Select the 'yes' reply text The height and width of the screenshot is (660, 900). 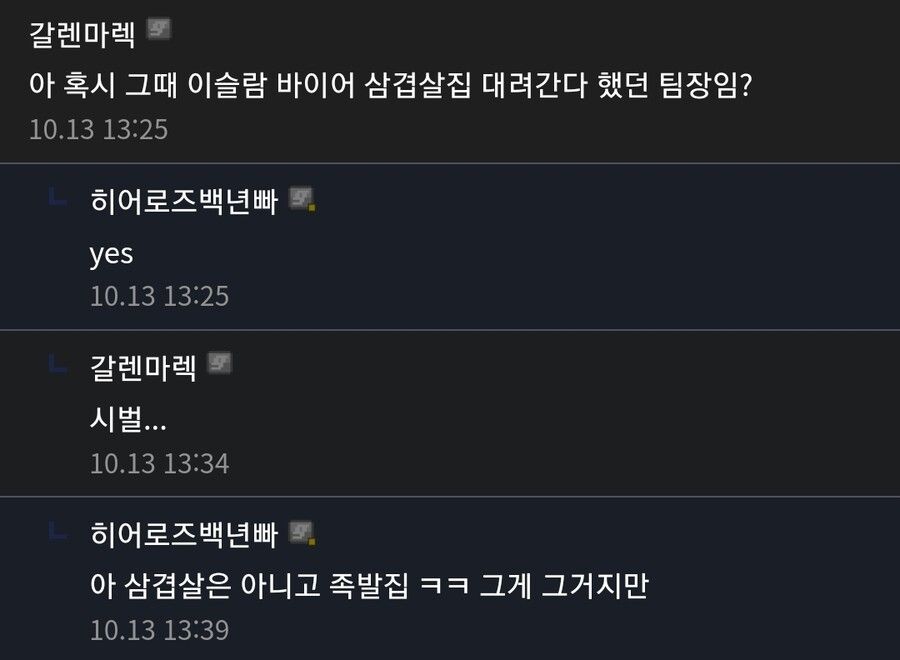[x=111, y=254]
